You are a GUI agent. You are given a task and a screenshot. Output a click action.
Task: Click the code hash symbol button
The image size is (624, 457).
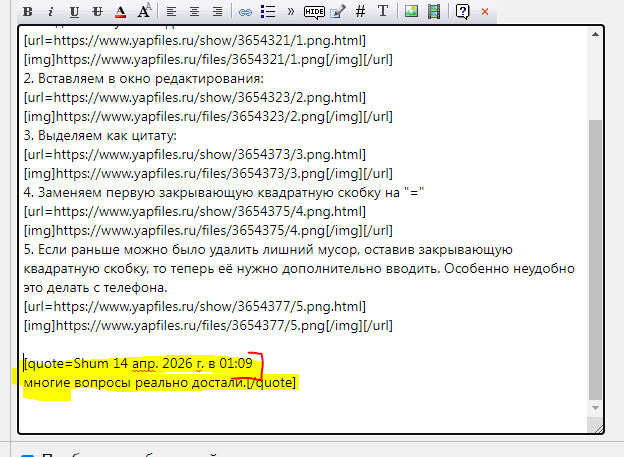[x=360, y=12]
